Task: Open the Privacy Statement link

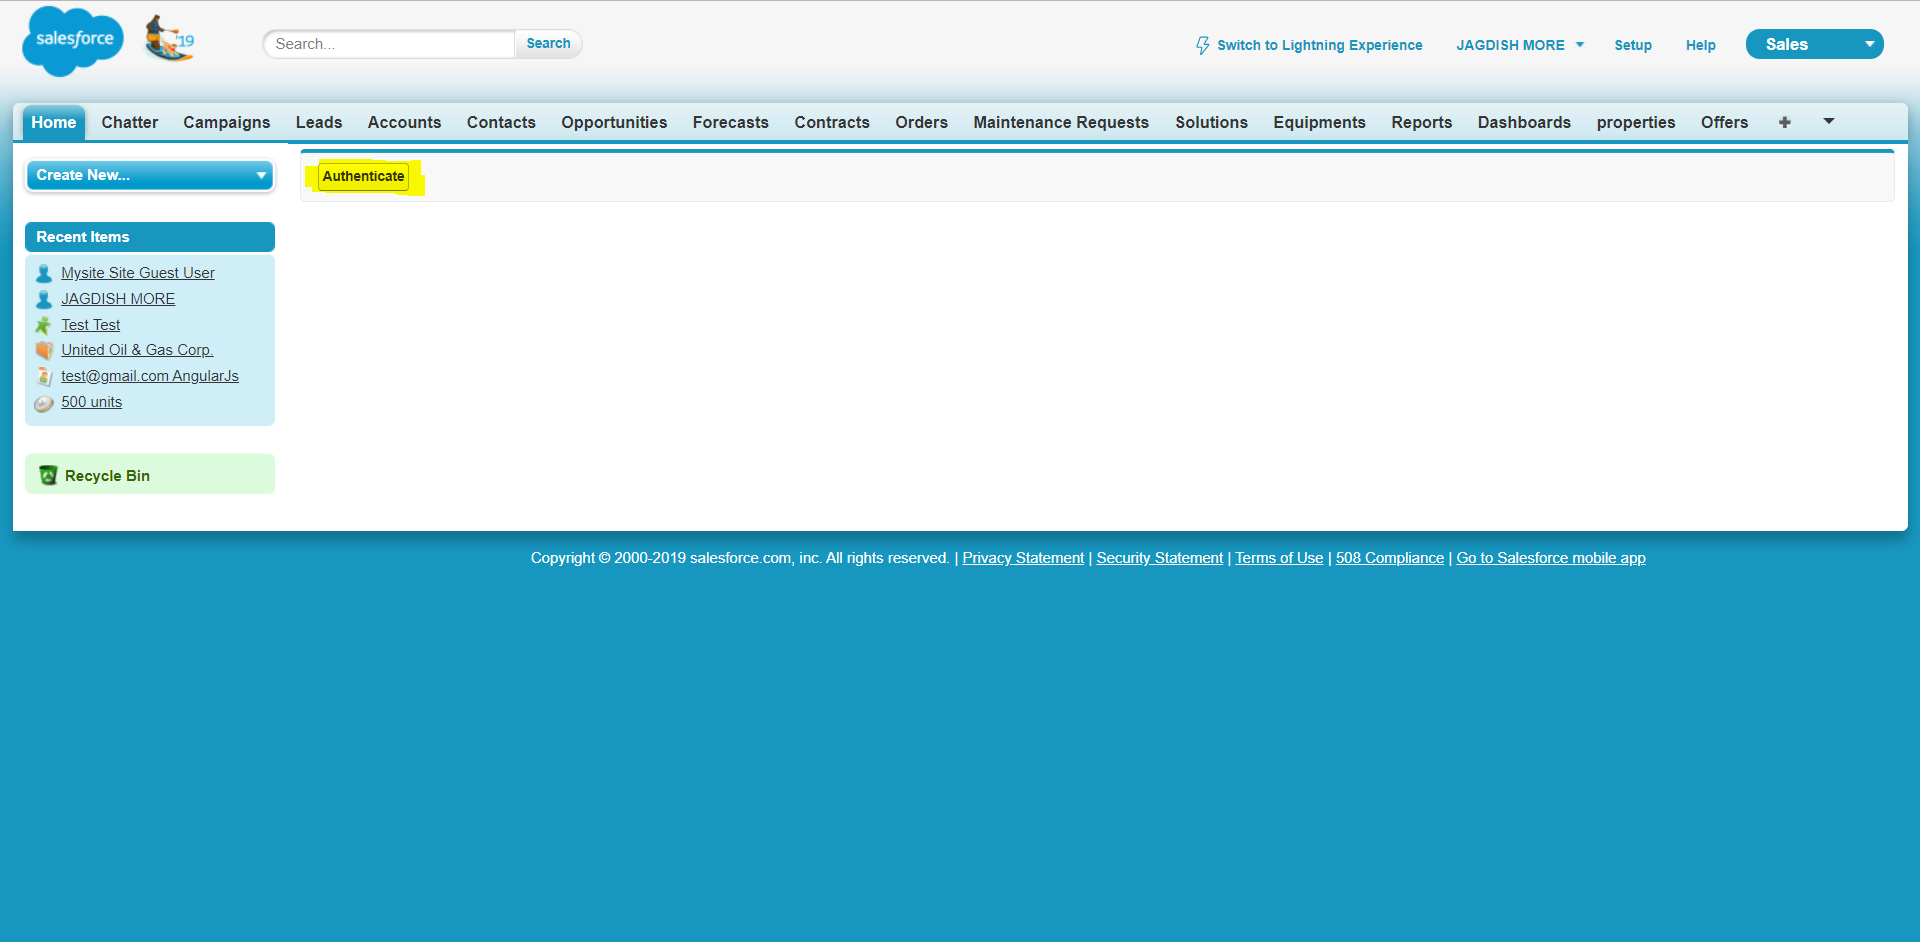Action: pyautogui.click(x=1023, y=558)
